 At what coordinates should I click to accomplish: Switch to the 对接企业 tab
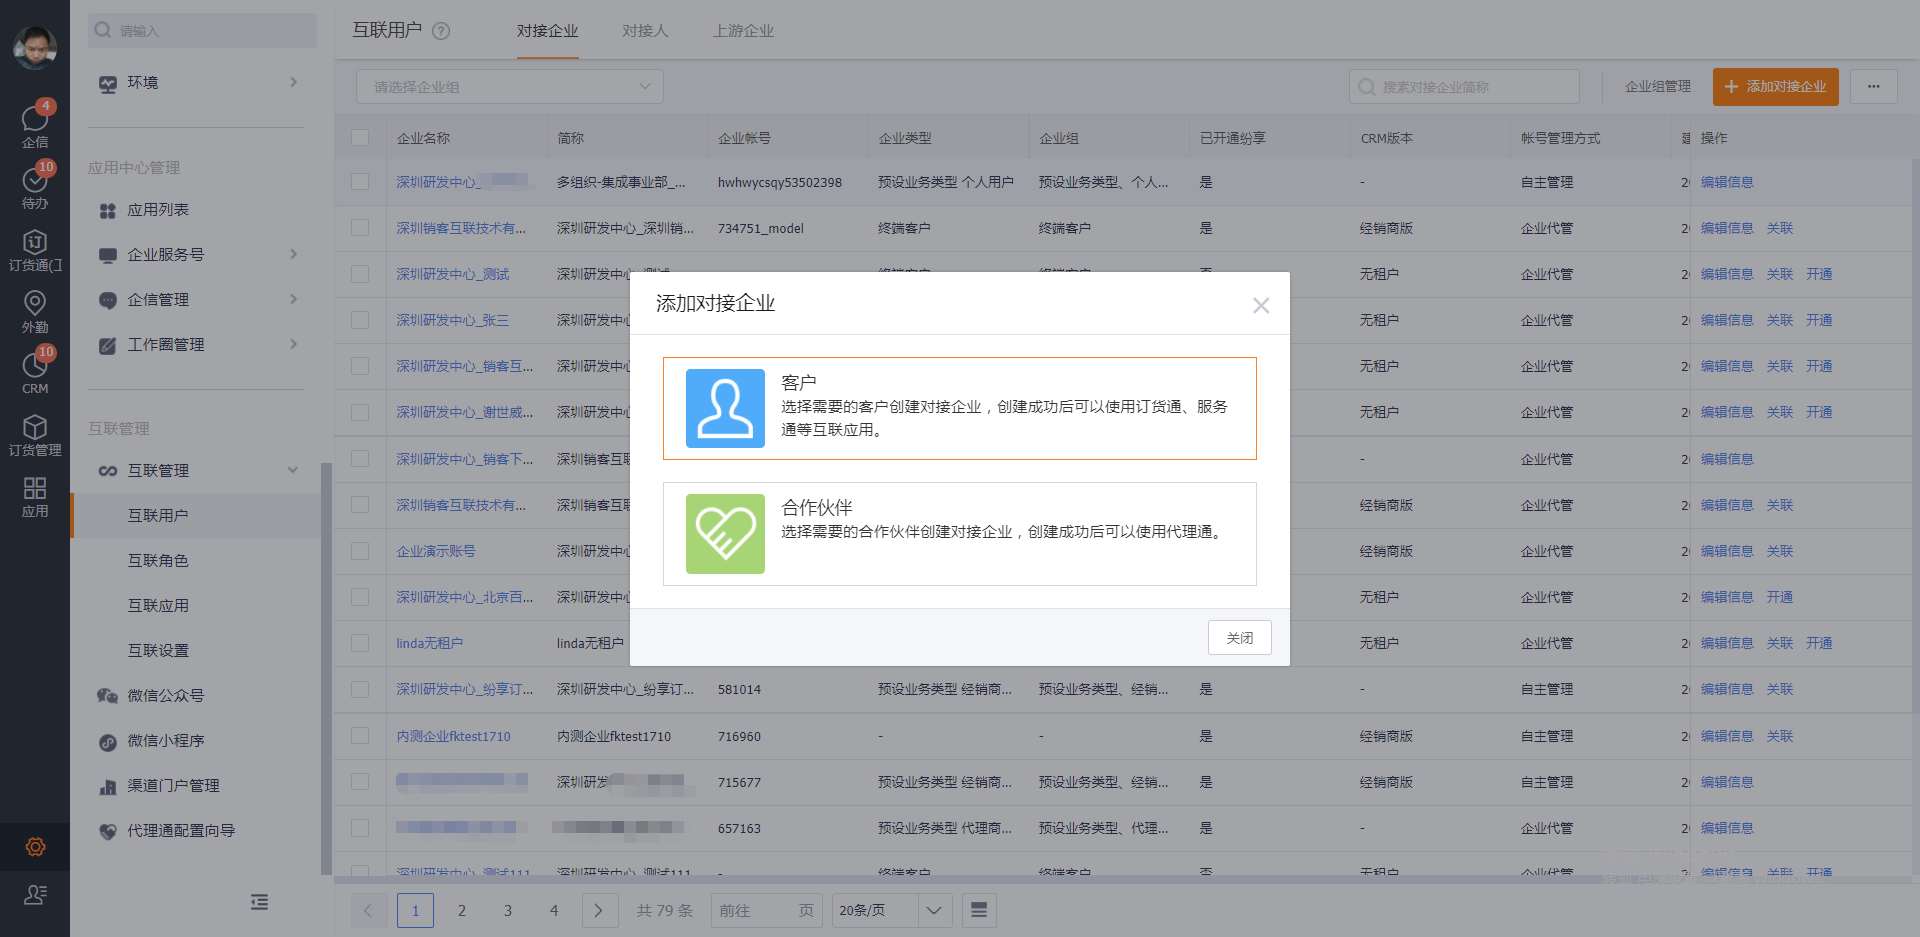548,31
